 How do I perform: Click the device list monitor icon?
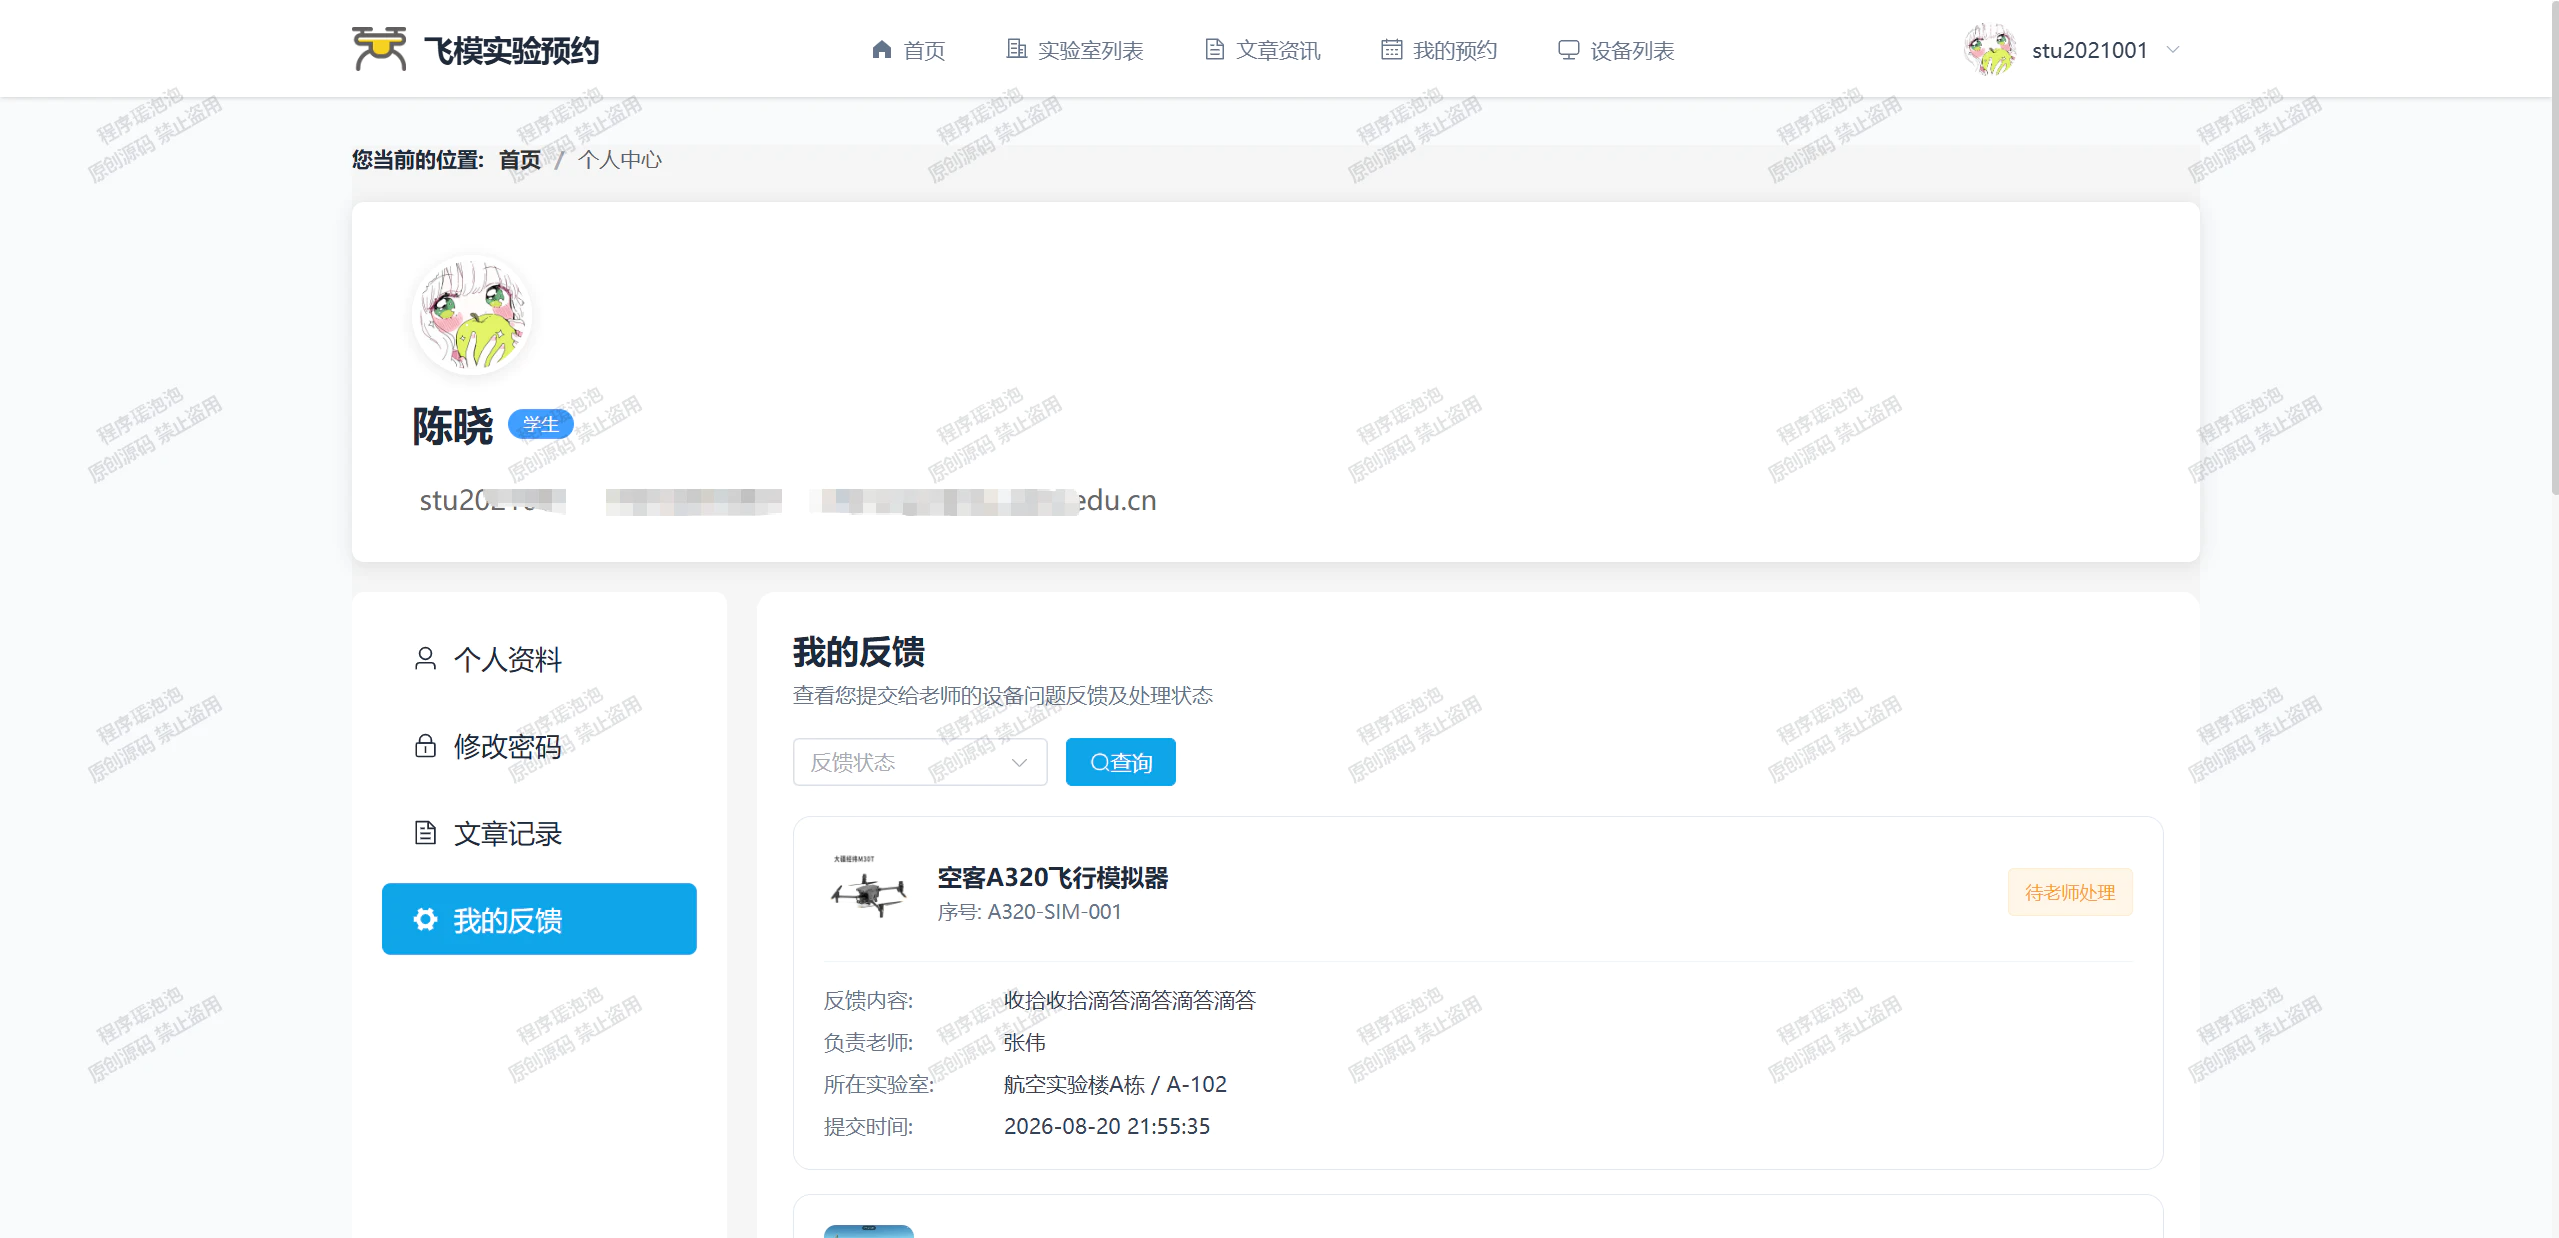point(1568,50)
